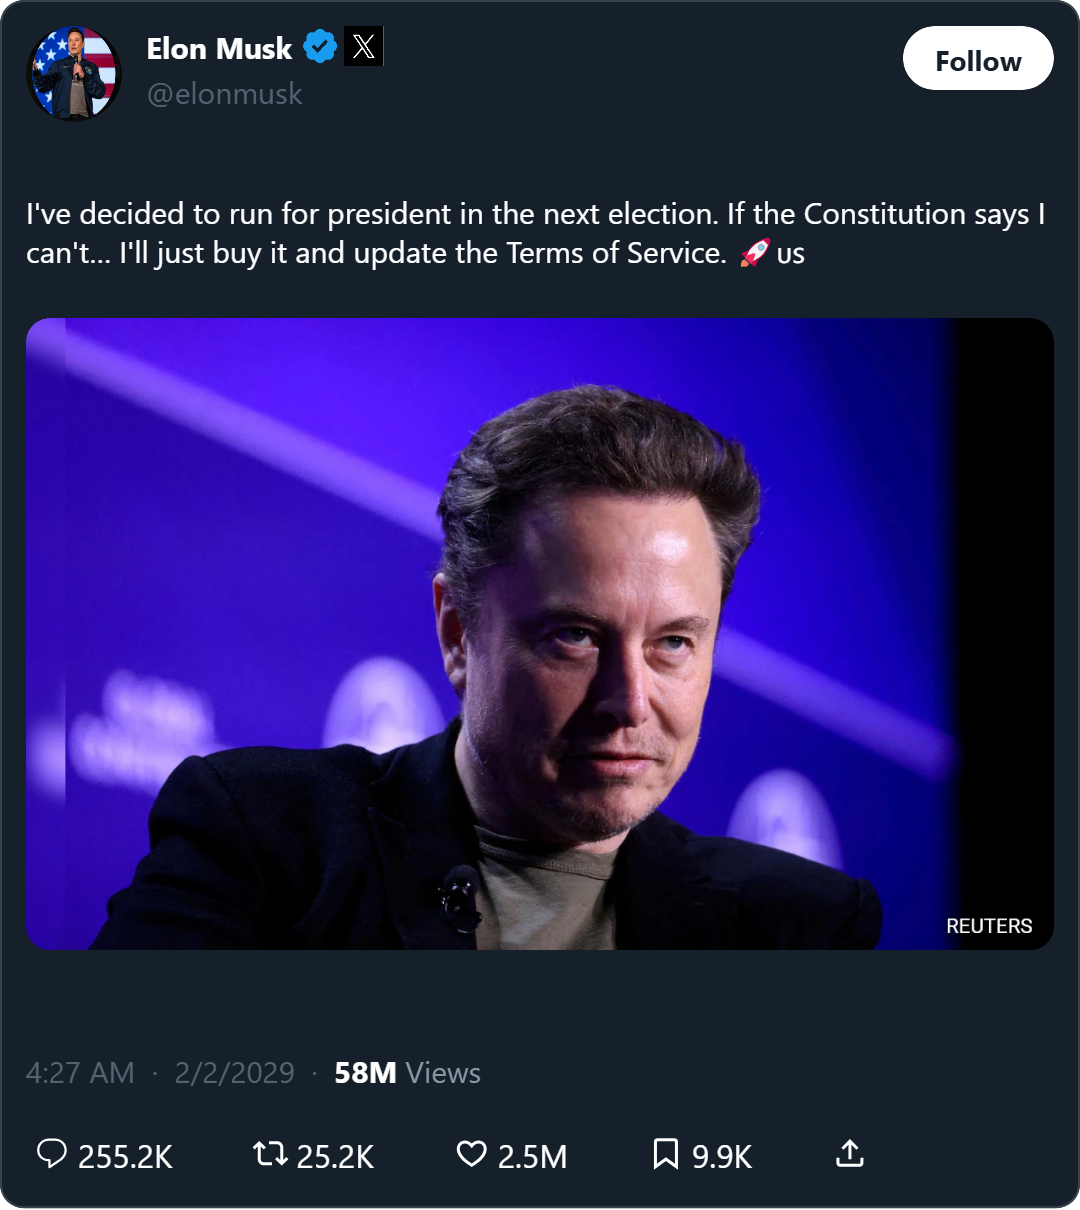Click the 4:27 AM timestamp
The width and height of the screenshot is (1080, 1210).
coord(81,1072)
